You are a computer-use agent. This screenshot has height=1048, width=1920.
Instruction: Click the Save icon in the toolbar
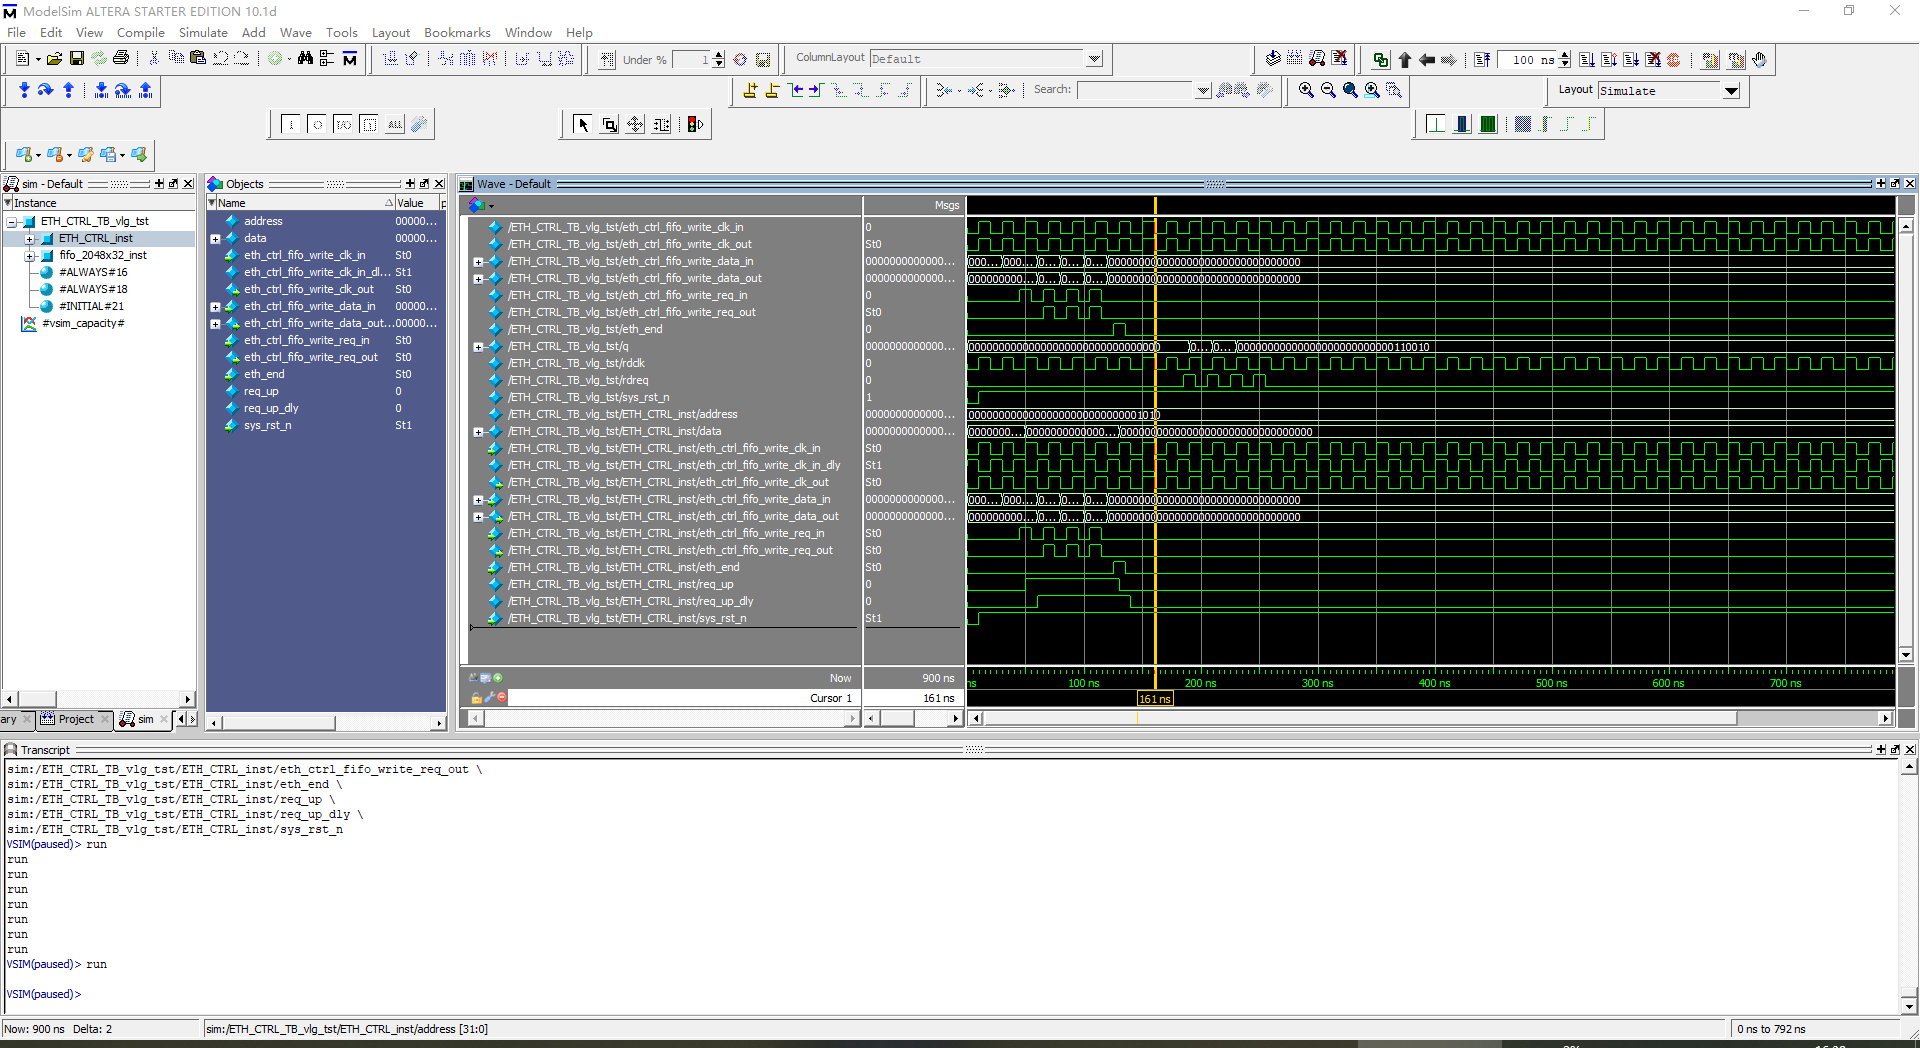(76, 59)
